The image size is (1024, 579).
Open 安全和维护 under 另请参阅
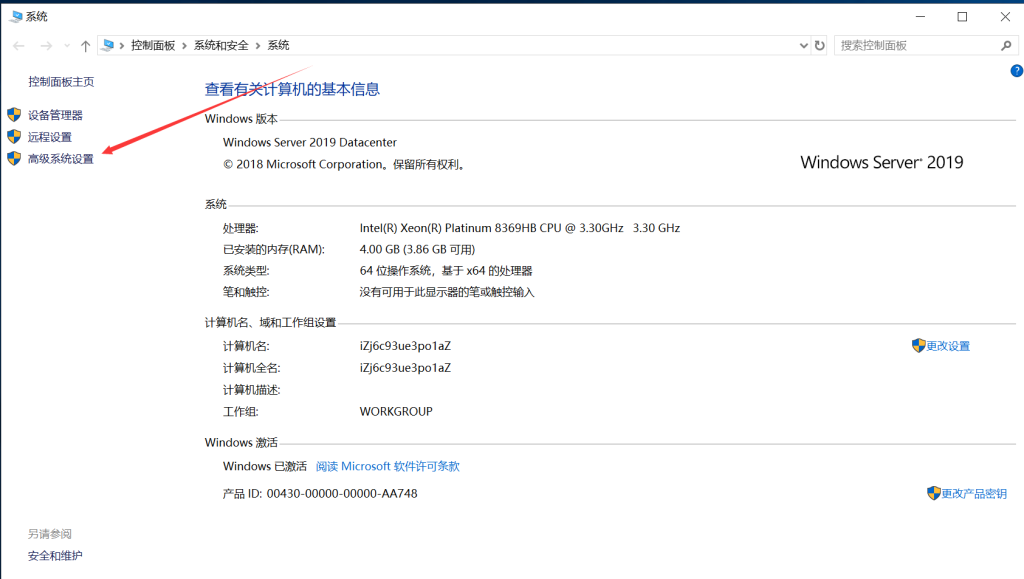[x=55, y=556]
